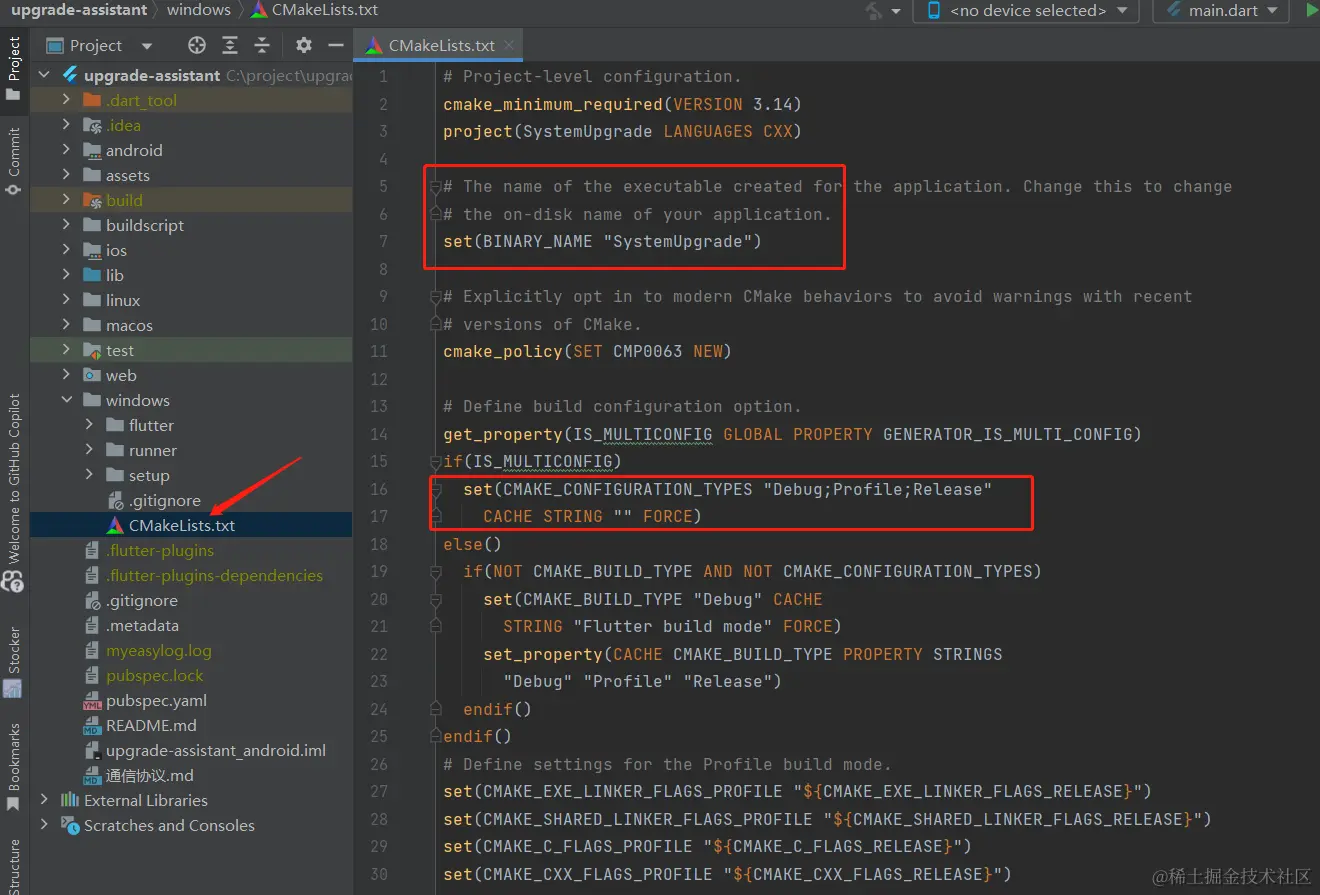This screenshot has width=1320, height=895.
Task: Click the Expand All icon in Project panel
Action: click(x=230, y=45)
